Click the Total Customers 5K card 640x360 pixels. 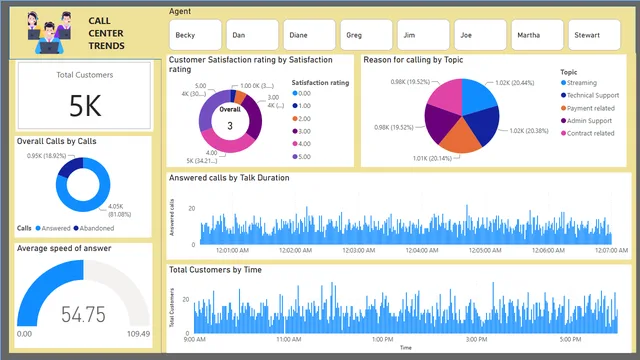point(84,96)
